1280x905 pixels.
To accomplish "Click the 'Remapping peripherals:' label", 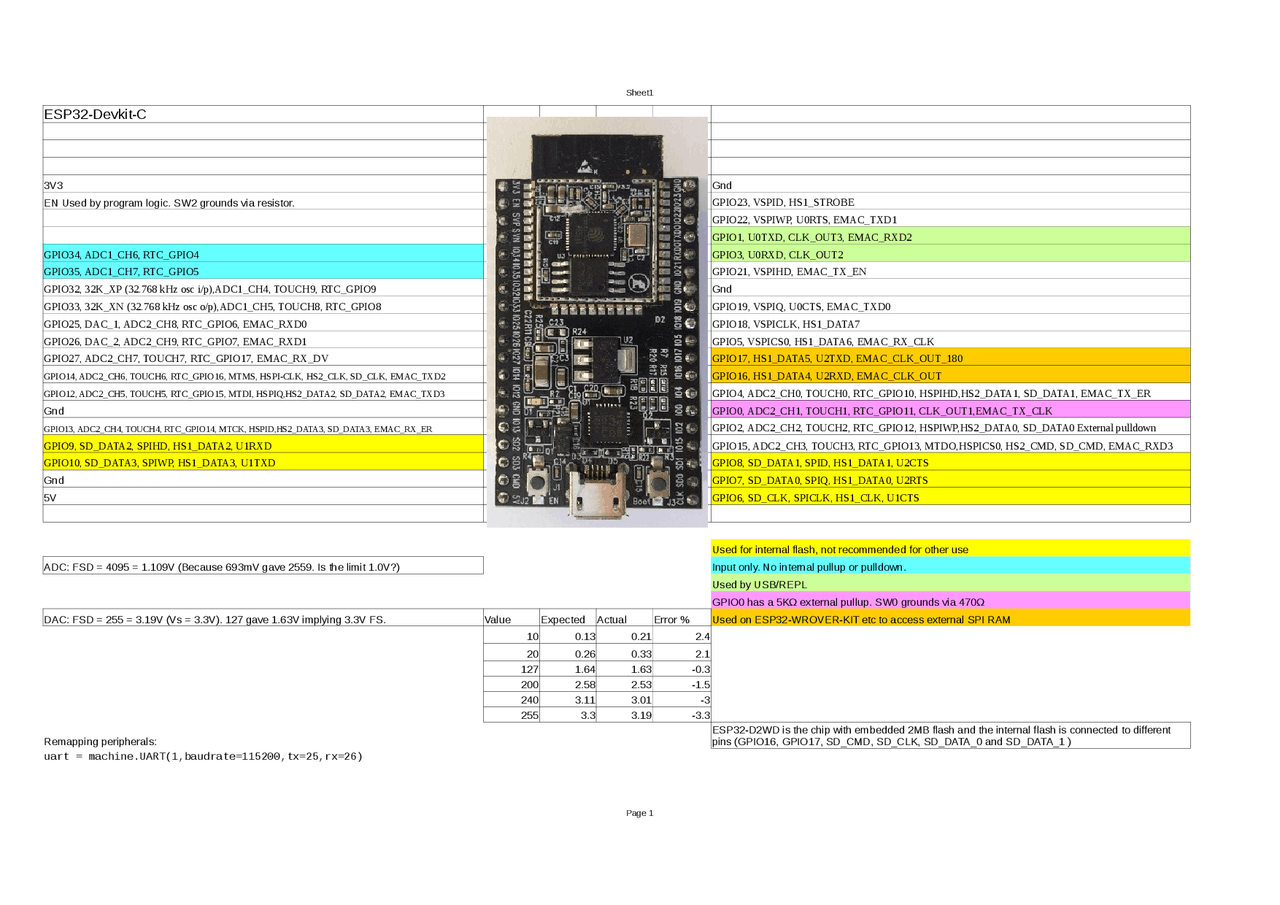I will [100, 741].
